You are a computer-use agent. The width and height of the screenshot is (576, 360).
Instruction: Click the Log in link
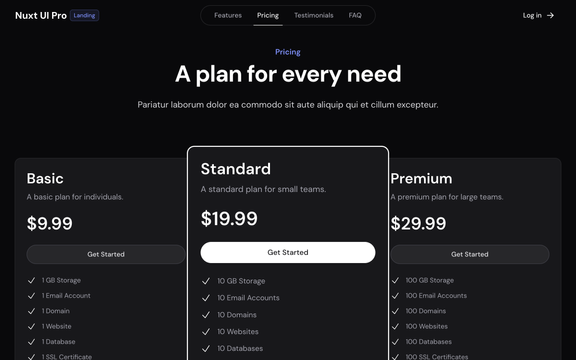tap(538, 15)
